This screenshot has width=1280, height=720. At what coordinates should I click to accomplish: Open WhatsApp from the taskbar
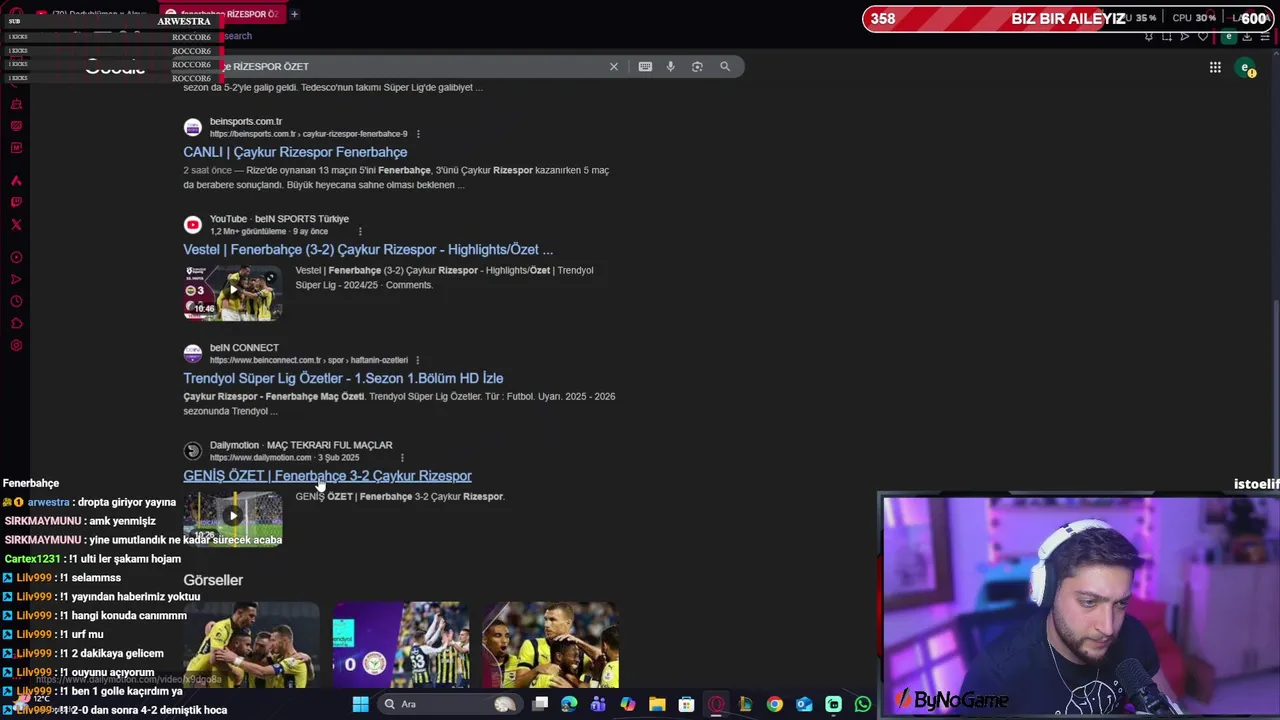point(863,704)
